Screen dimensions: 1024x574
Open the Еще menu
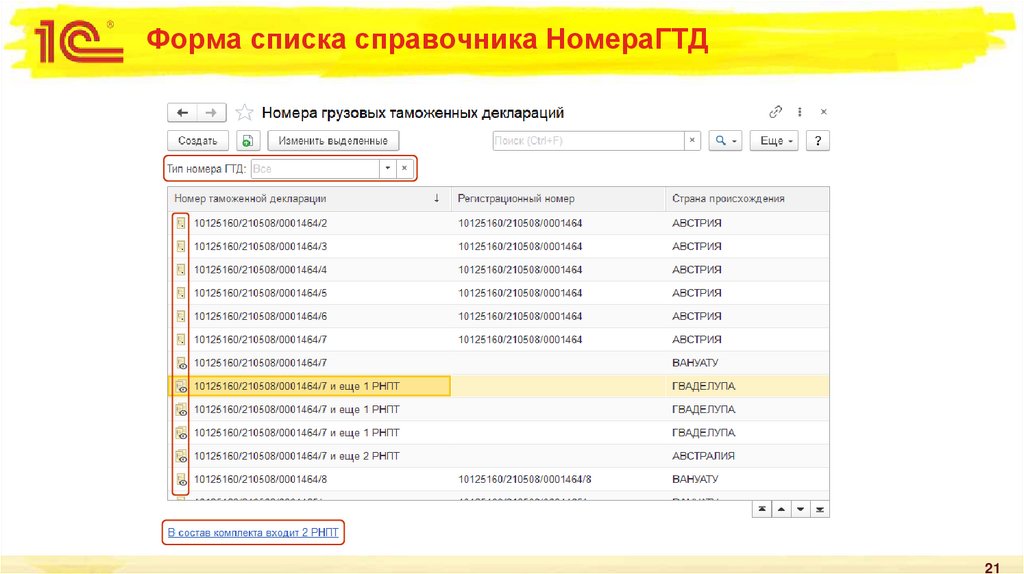pyautogui.click(x=776, y=141)
